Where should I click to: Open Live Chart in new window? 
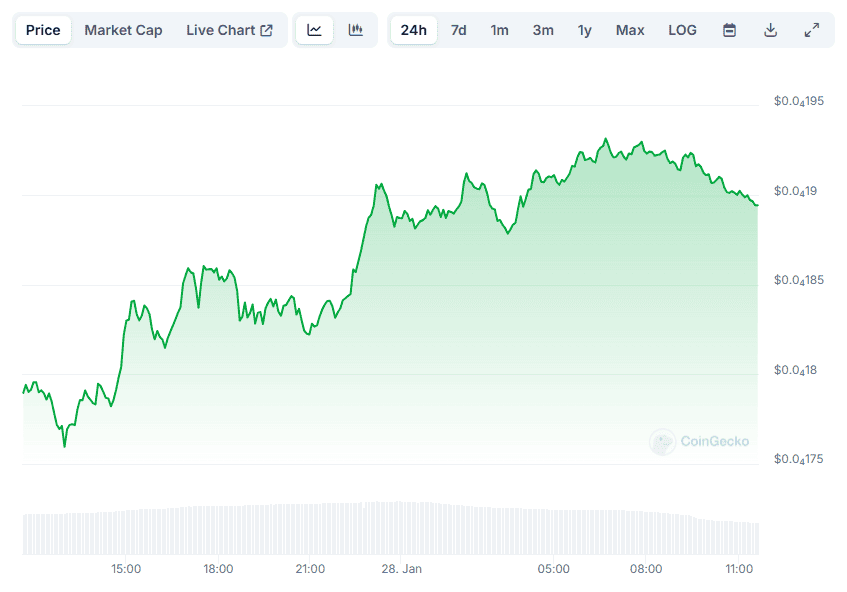229,30
